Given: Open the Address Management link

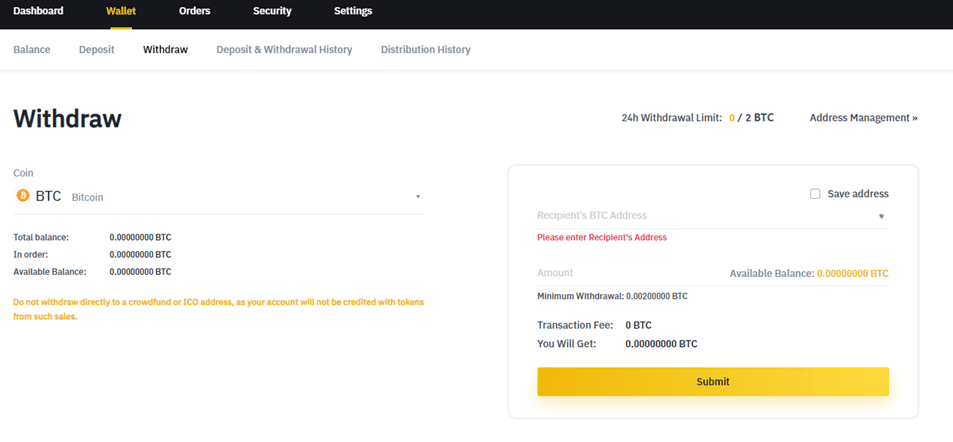Looking at the screenshot, I should [864, 118].
